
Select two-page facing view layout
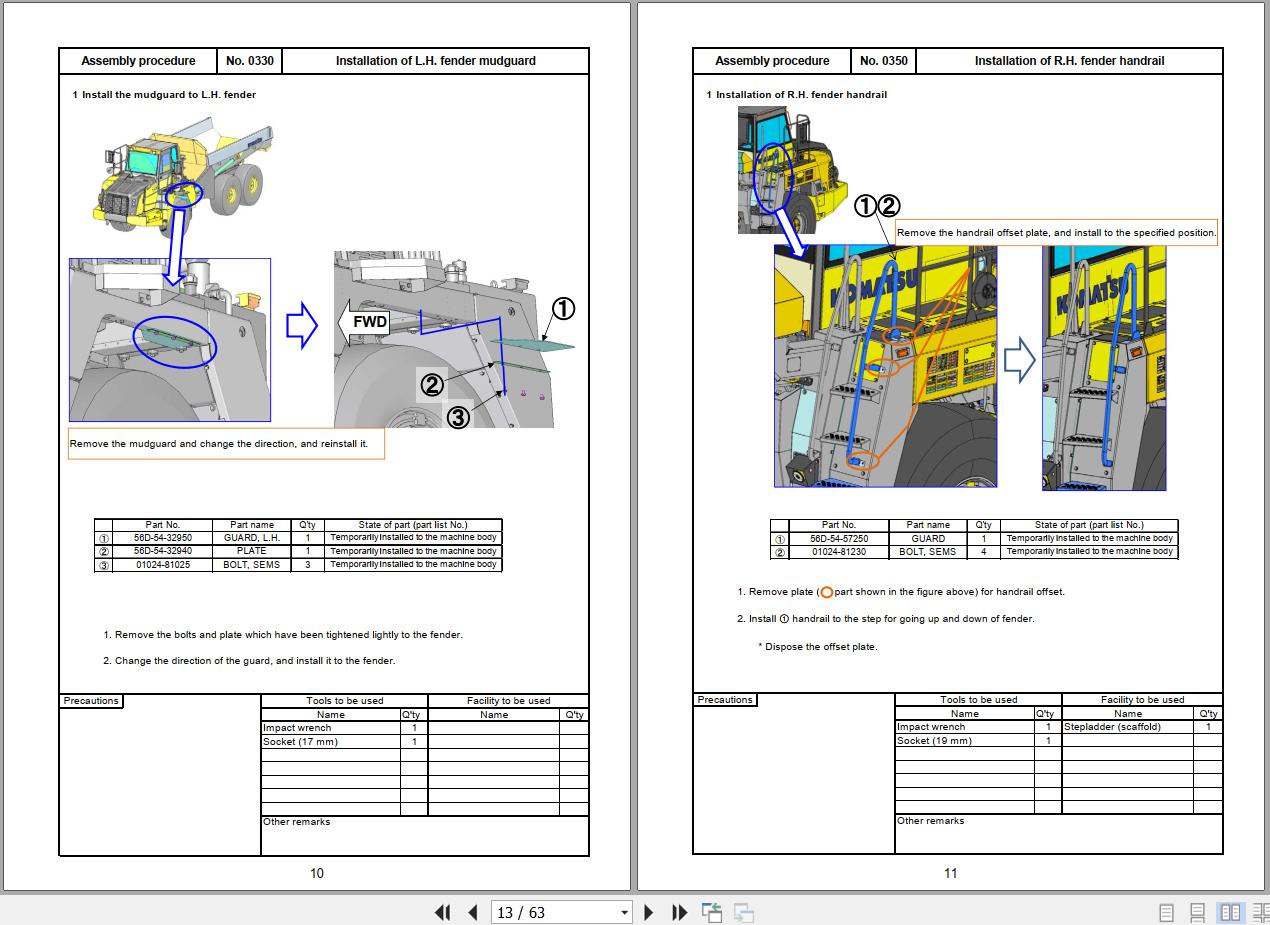tap(1230, 912)
